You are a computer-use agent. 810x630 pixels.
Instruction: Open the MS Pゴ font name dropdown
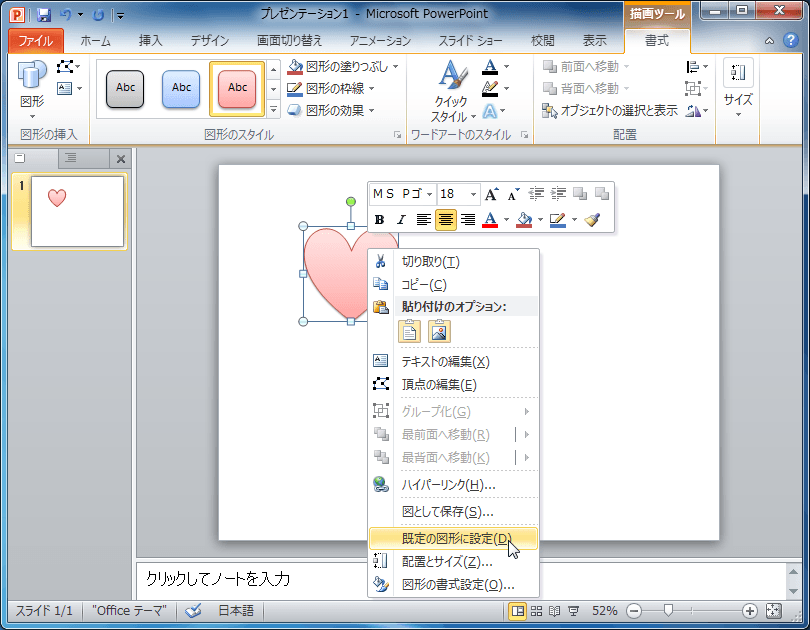click(429, 194)
